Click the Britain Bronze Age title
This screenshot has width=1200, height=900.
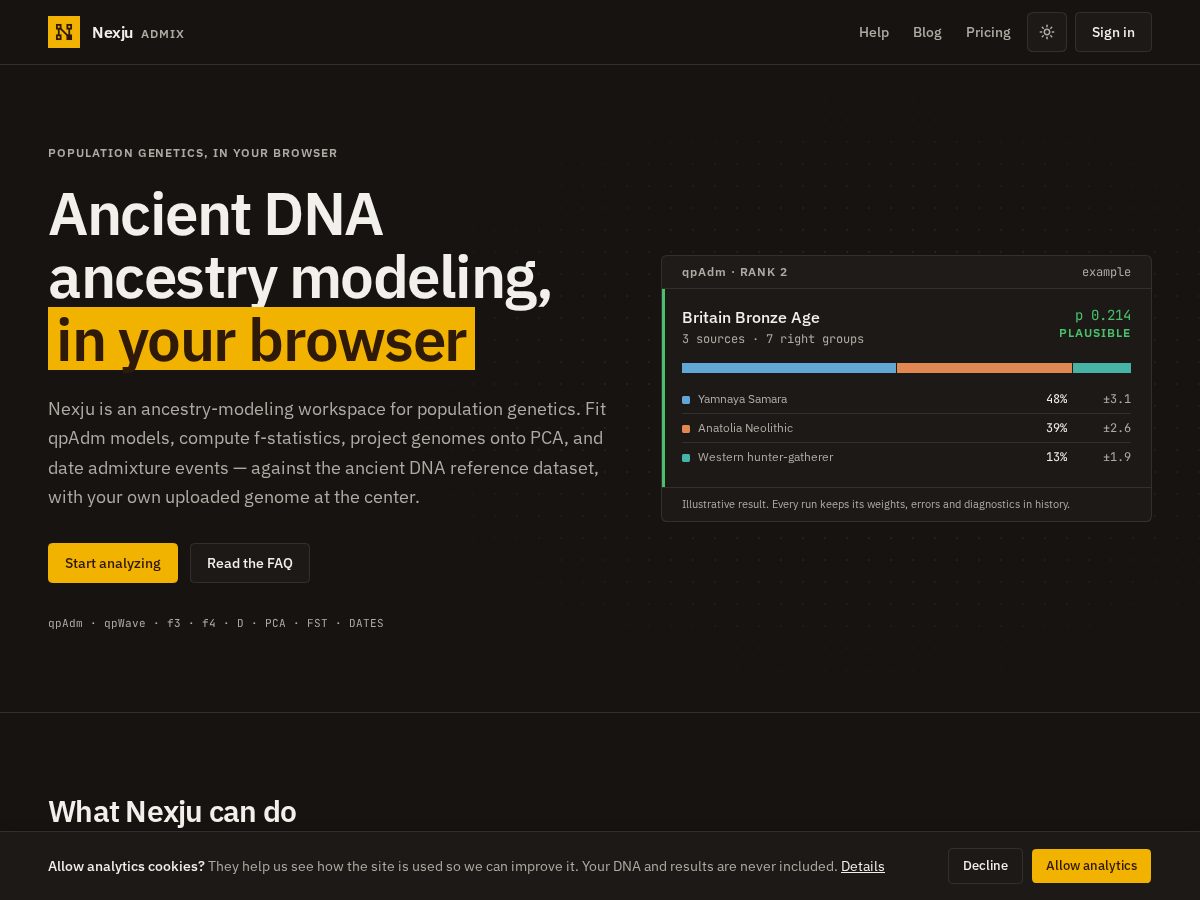tap(751, 317)
